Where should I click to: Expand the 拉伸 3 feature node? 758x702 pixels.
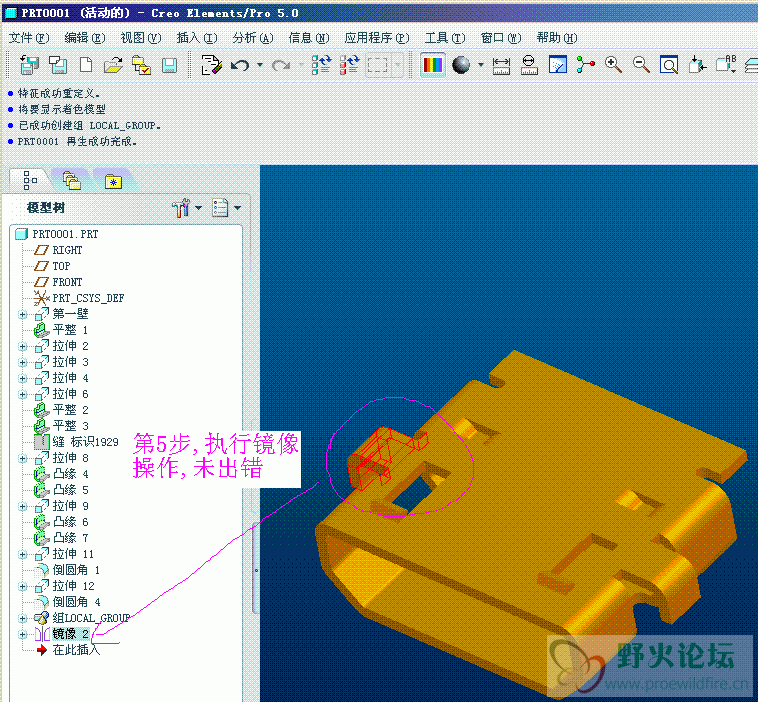coord(22,363)
